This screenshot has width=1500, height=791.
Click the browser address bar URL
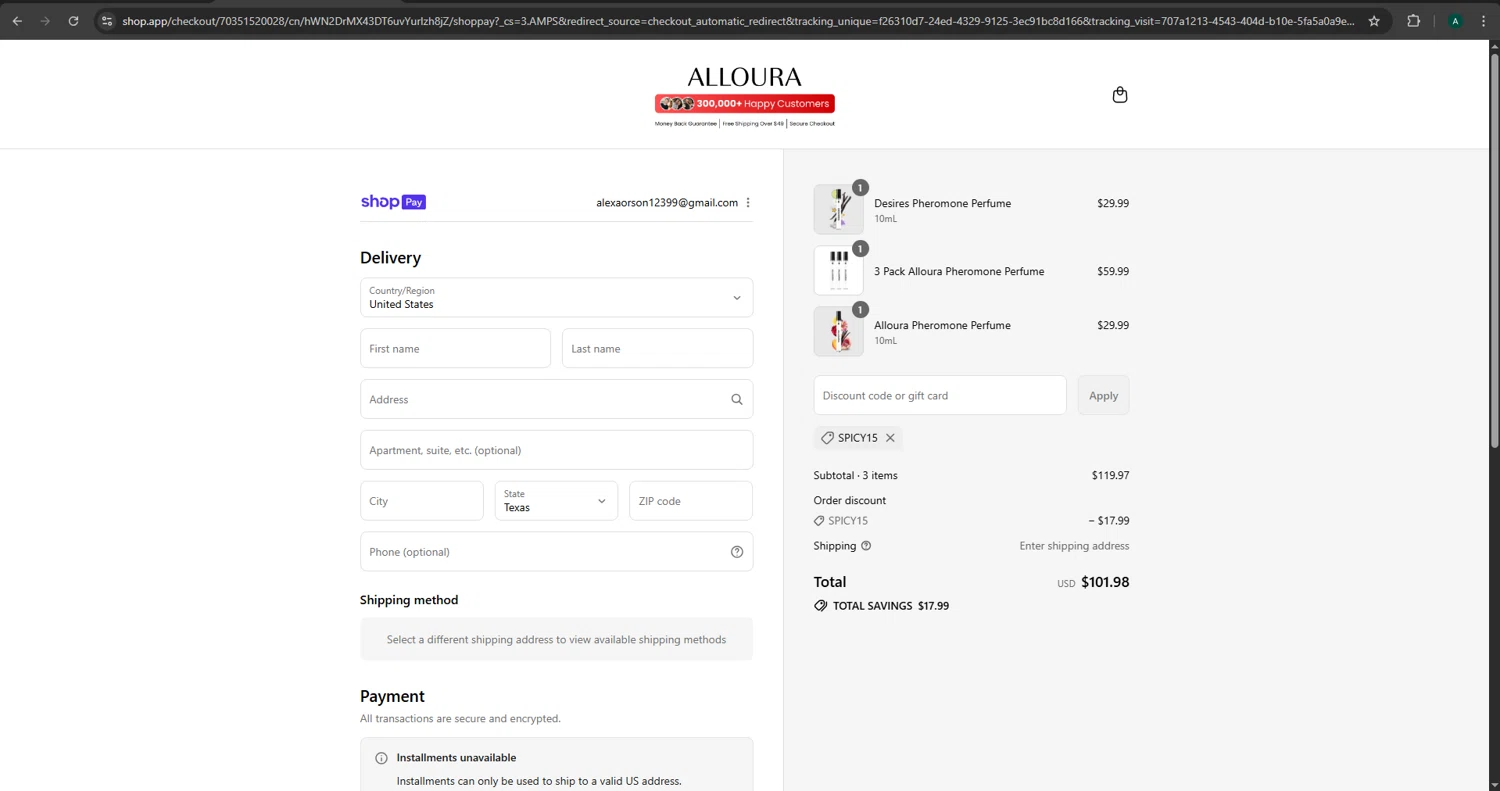click(738, 20)
